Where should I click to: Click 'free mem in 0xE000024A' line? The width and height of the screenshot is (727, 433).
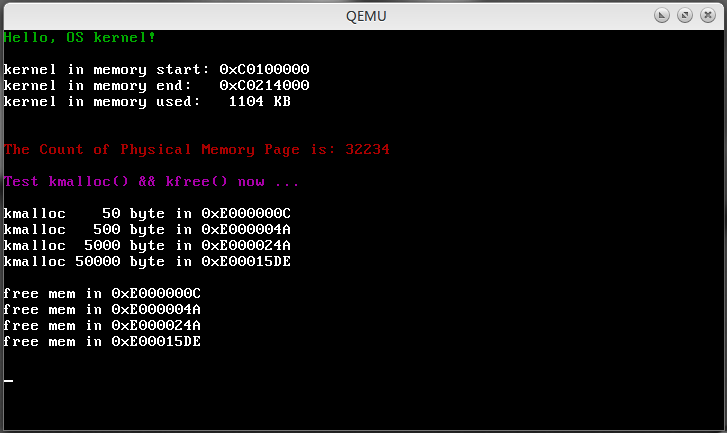[x=102, y=325]
